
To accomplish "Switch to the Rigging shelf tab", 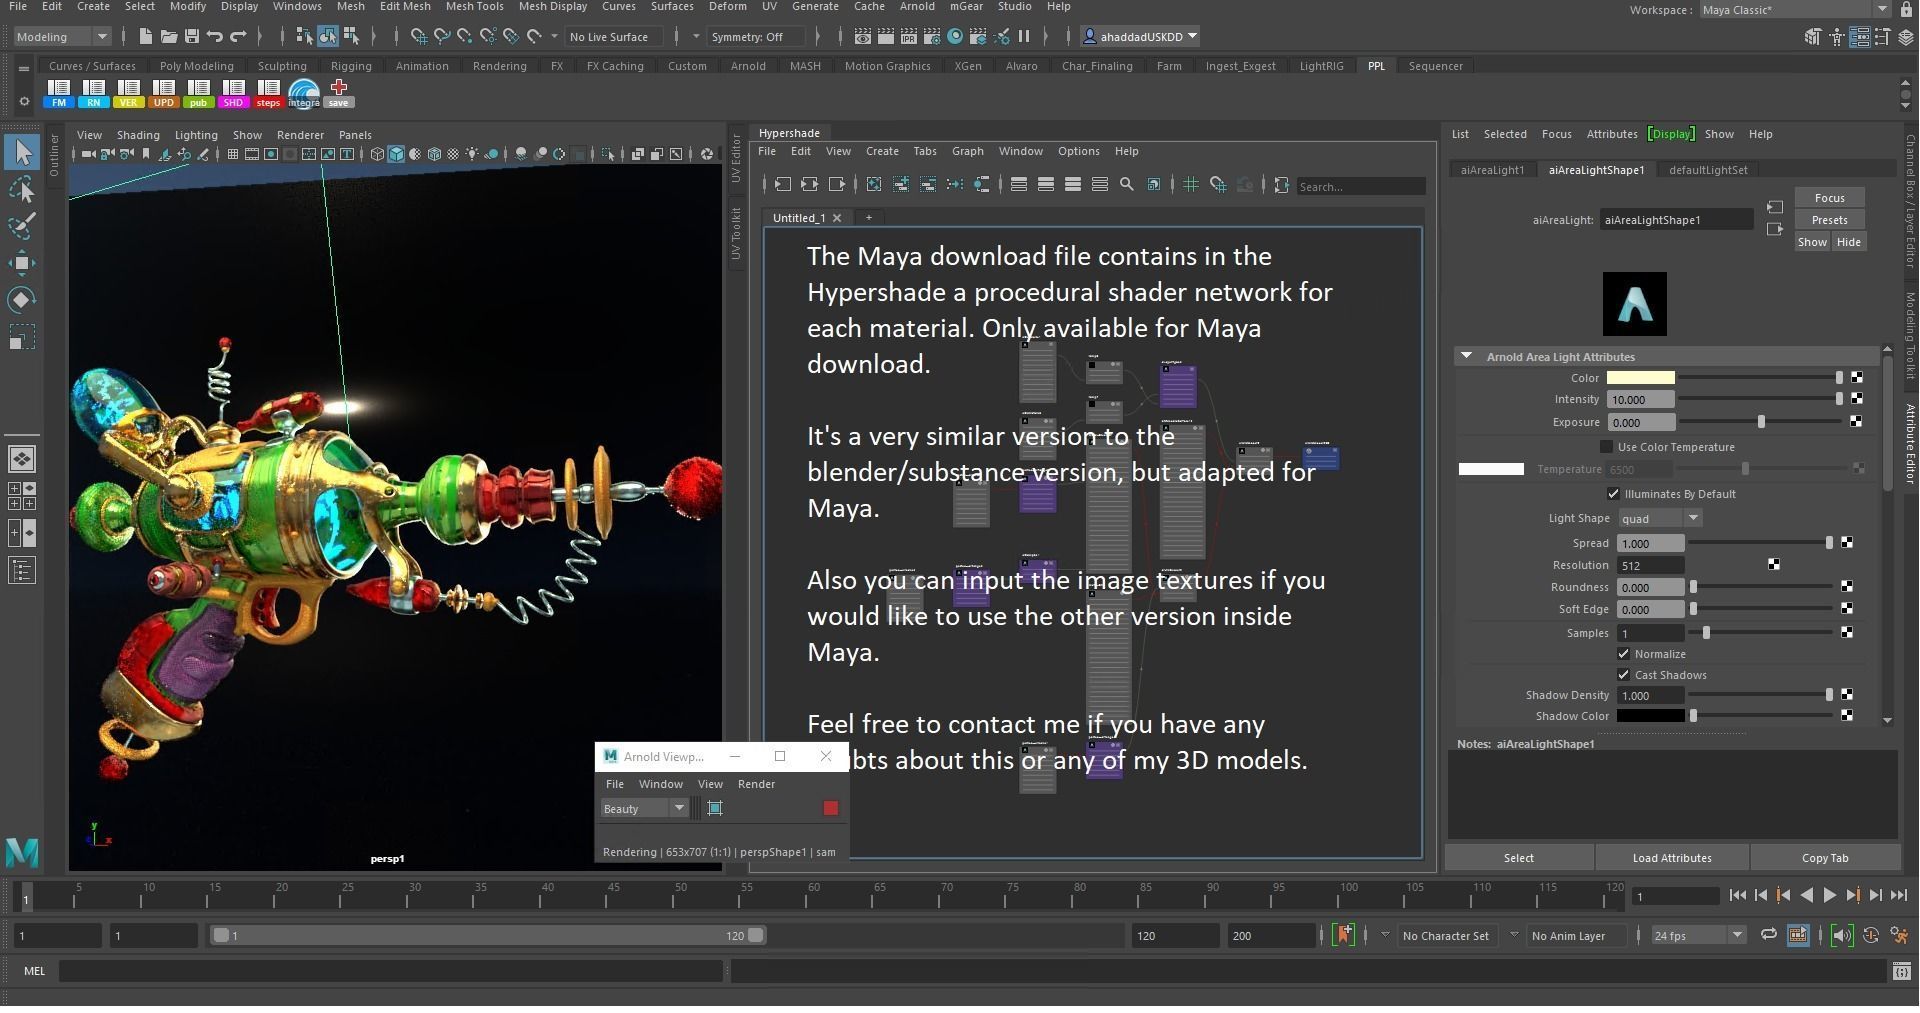I will coord(351,66).
